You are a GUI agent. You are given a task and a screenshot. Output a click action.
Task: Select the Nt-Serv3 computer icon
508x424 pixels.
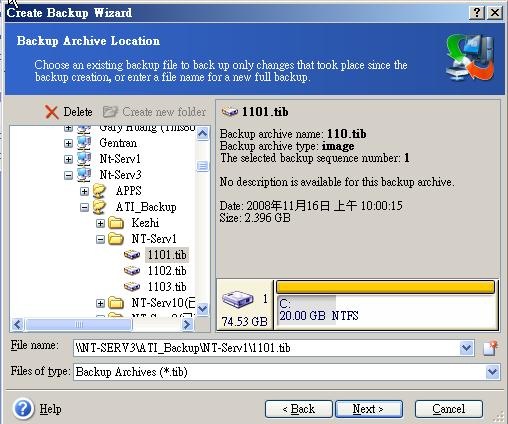[x=84, y=175]
